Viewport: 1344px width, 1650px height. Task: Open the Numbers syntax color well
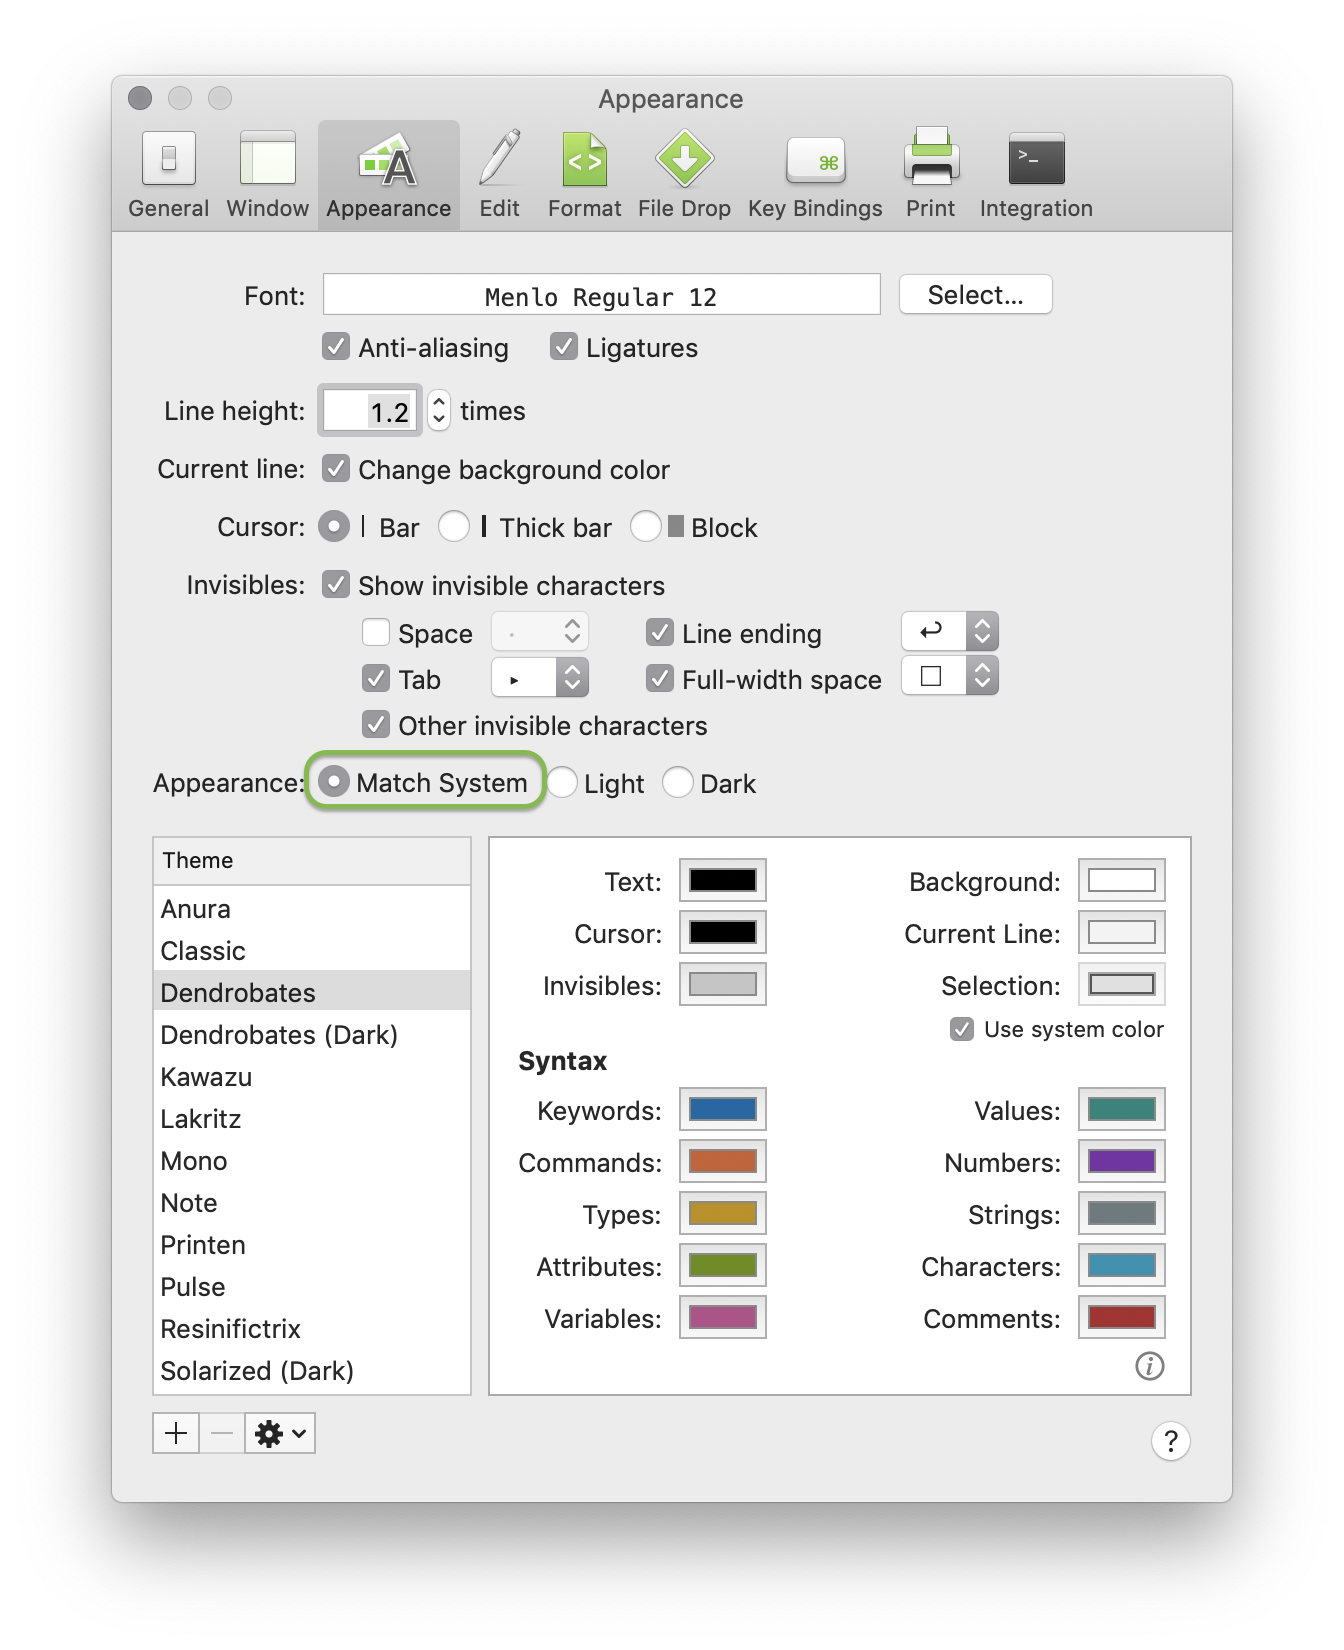(x=1122, y=1161)
